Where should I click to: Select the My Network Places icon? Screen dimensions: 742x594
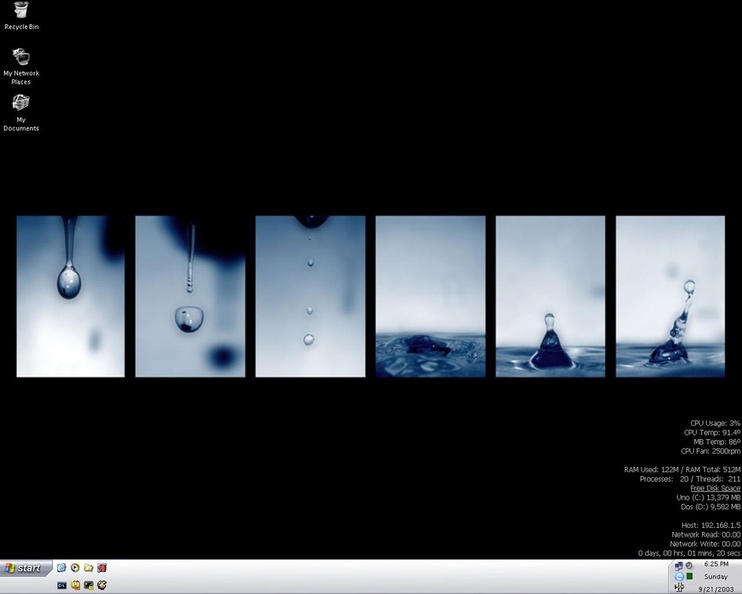pyautogui.click(x=21, y=66)
